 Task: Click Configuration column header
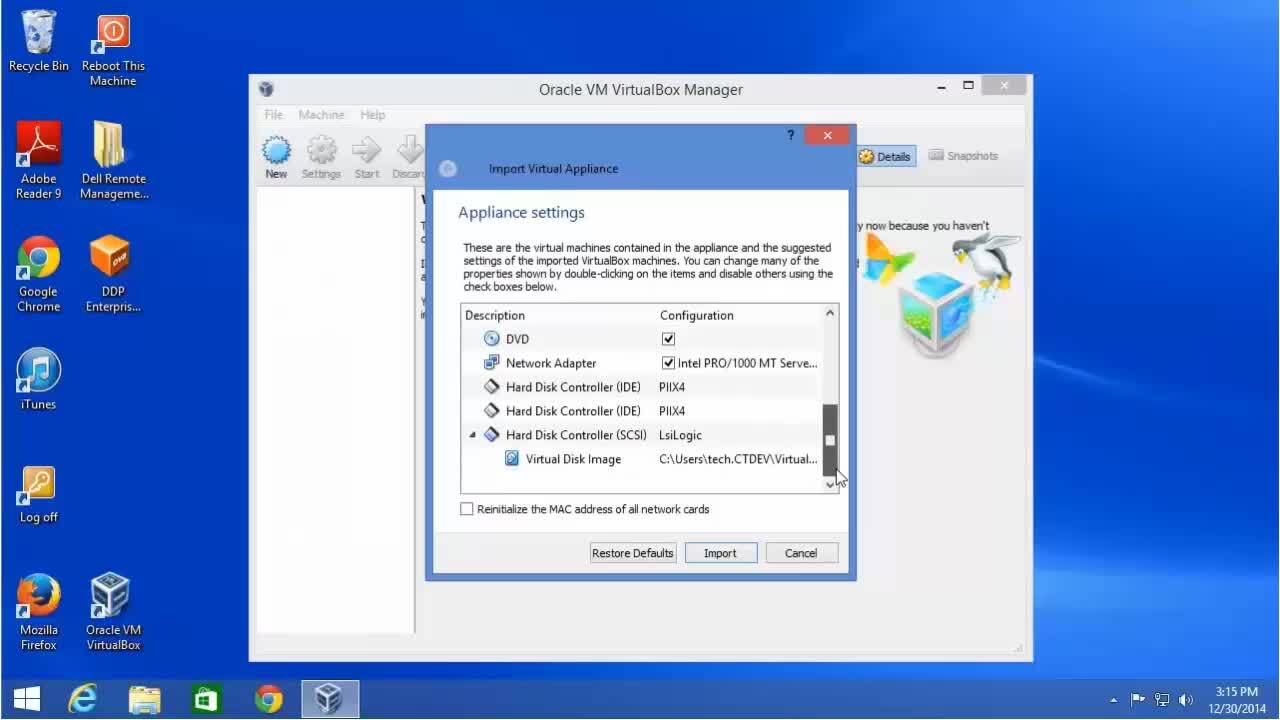697,315
